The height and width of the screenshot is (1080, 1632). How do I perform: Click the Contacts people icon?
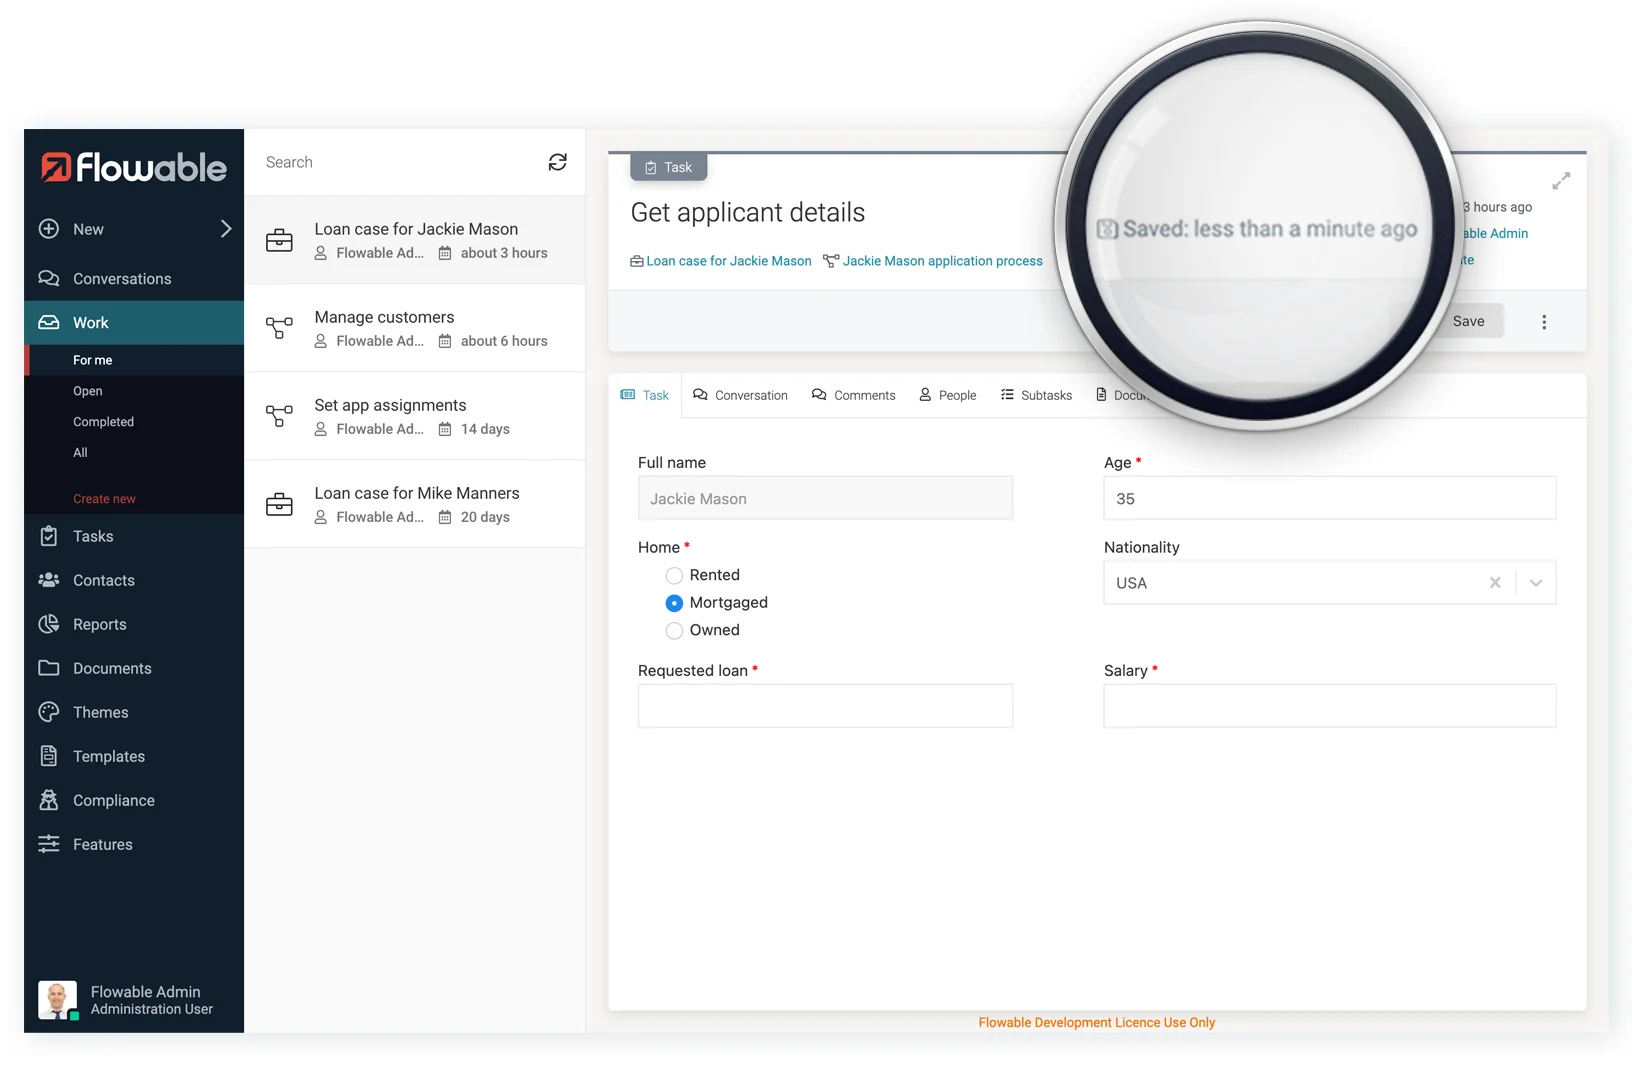click(x=48, y=580)
